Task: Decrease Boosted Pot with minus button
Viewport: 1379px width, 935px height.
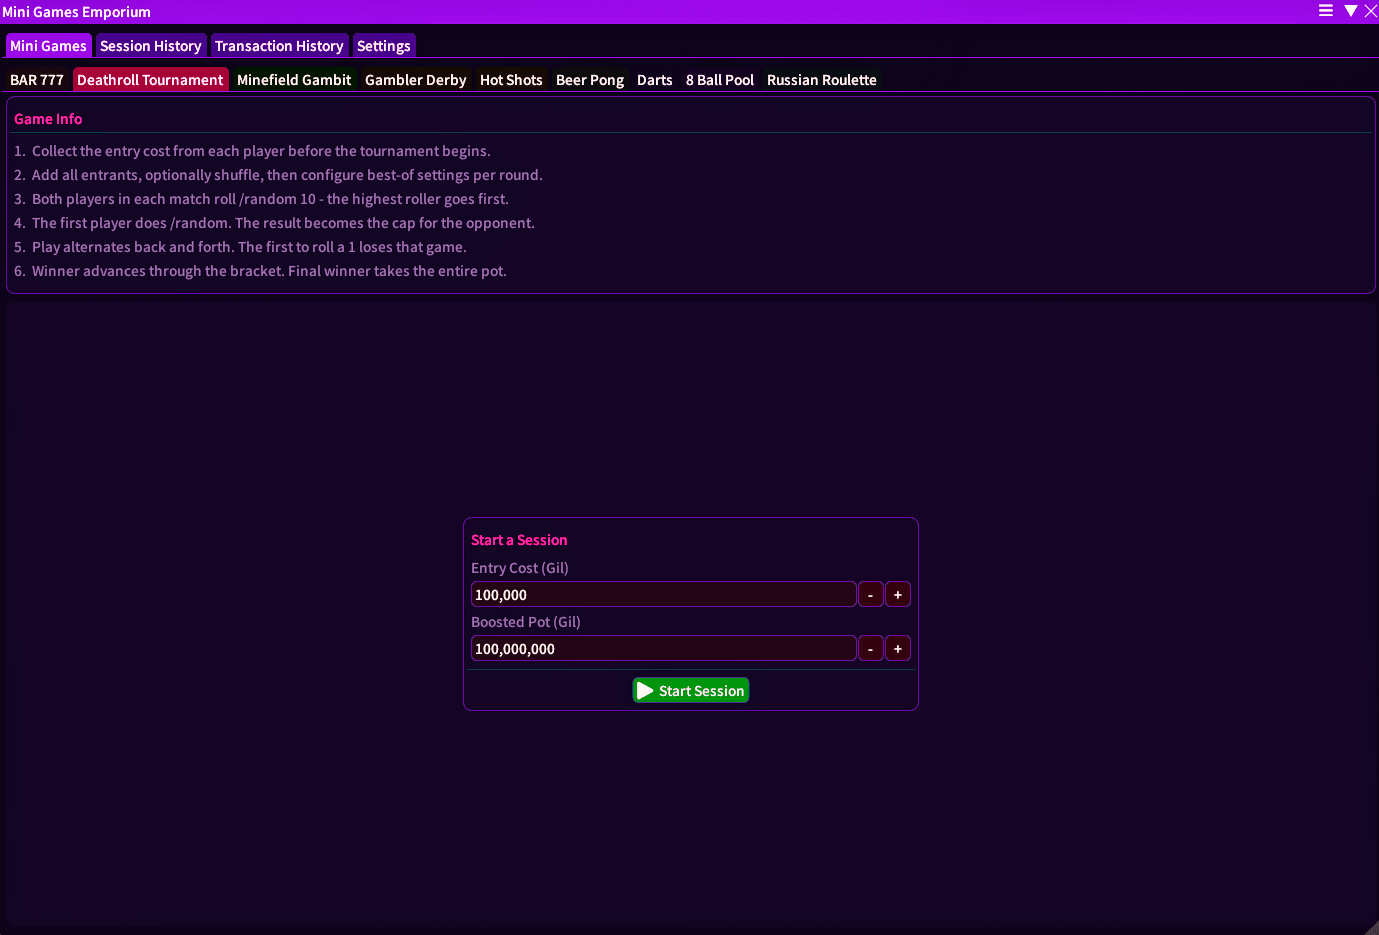Action: pos(871,649)
